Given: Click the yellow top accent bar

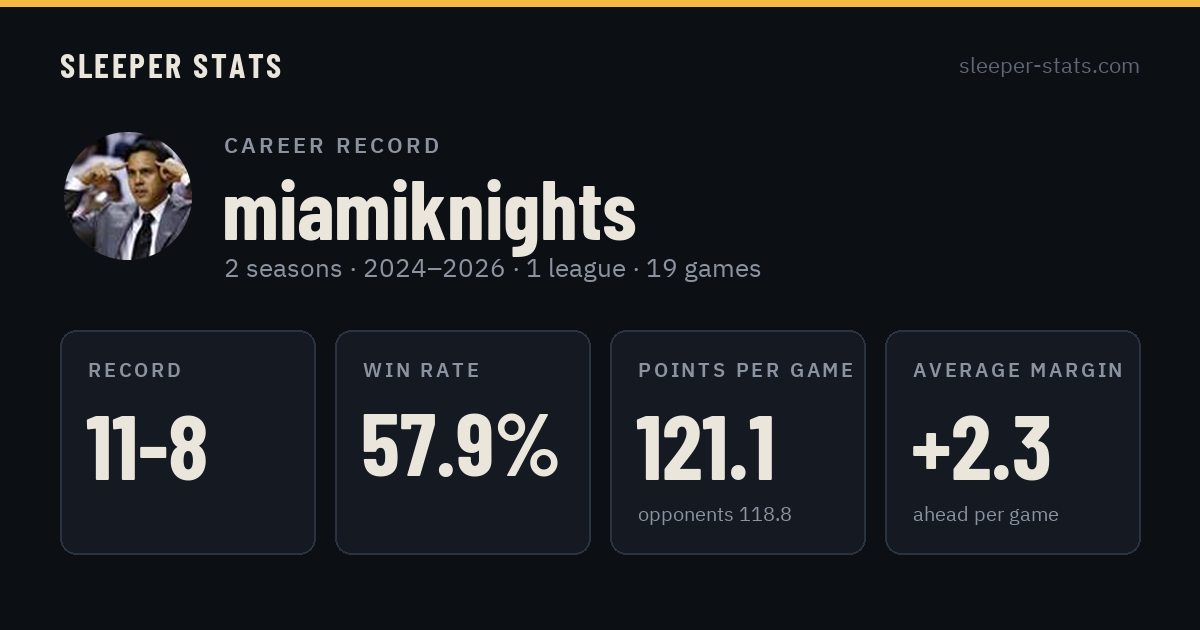Looking at the screenshot, I should point(600,3).
